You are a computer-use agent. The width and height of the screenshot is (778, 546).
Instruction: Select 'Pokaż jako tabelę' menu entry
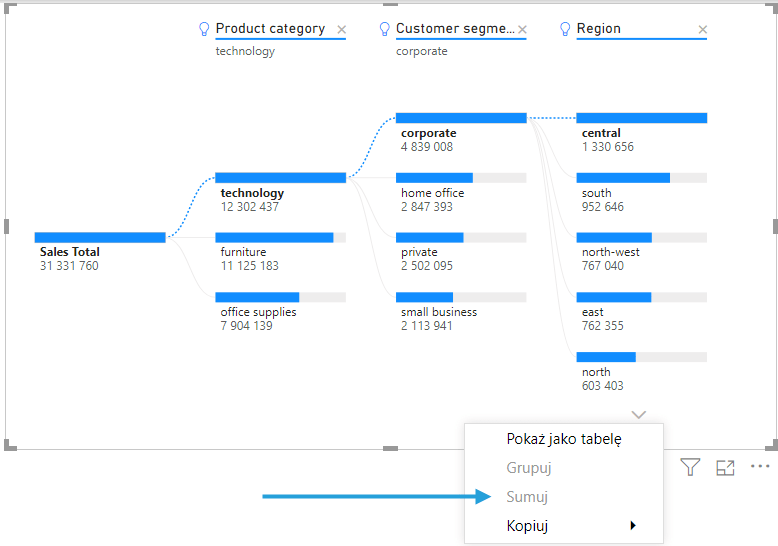click(564, 438)
